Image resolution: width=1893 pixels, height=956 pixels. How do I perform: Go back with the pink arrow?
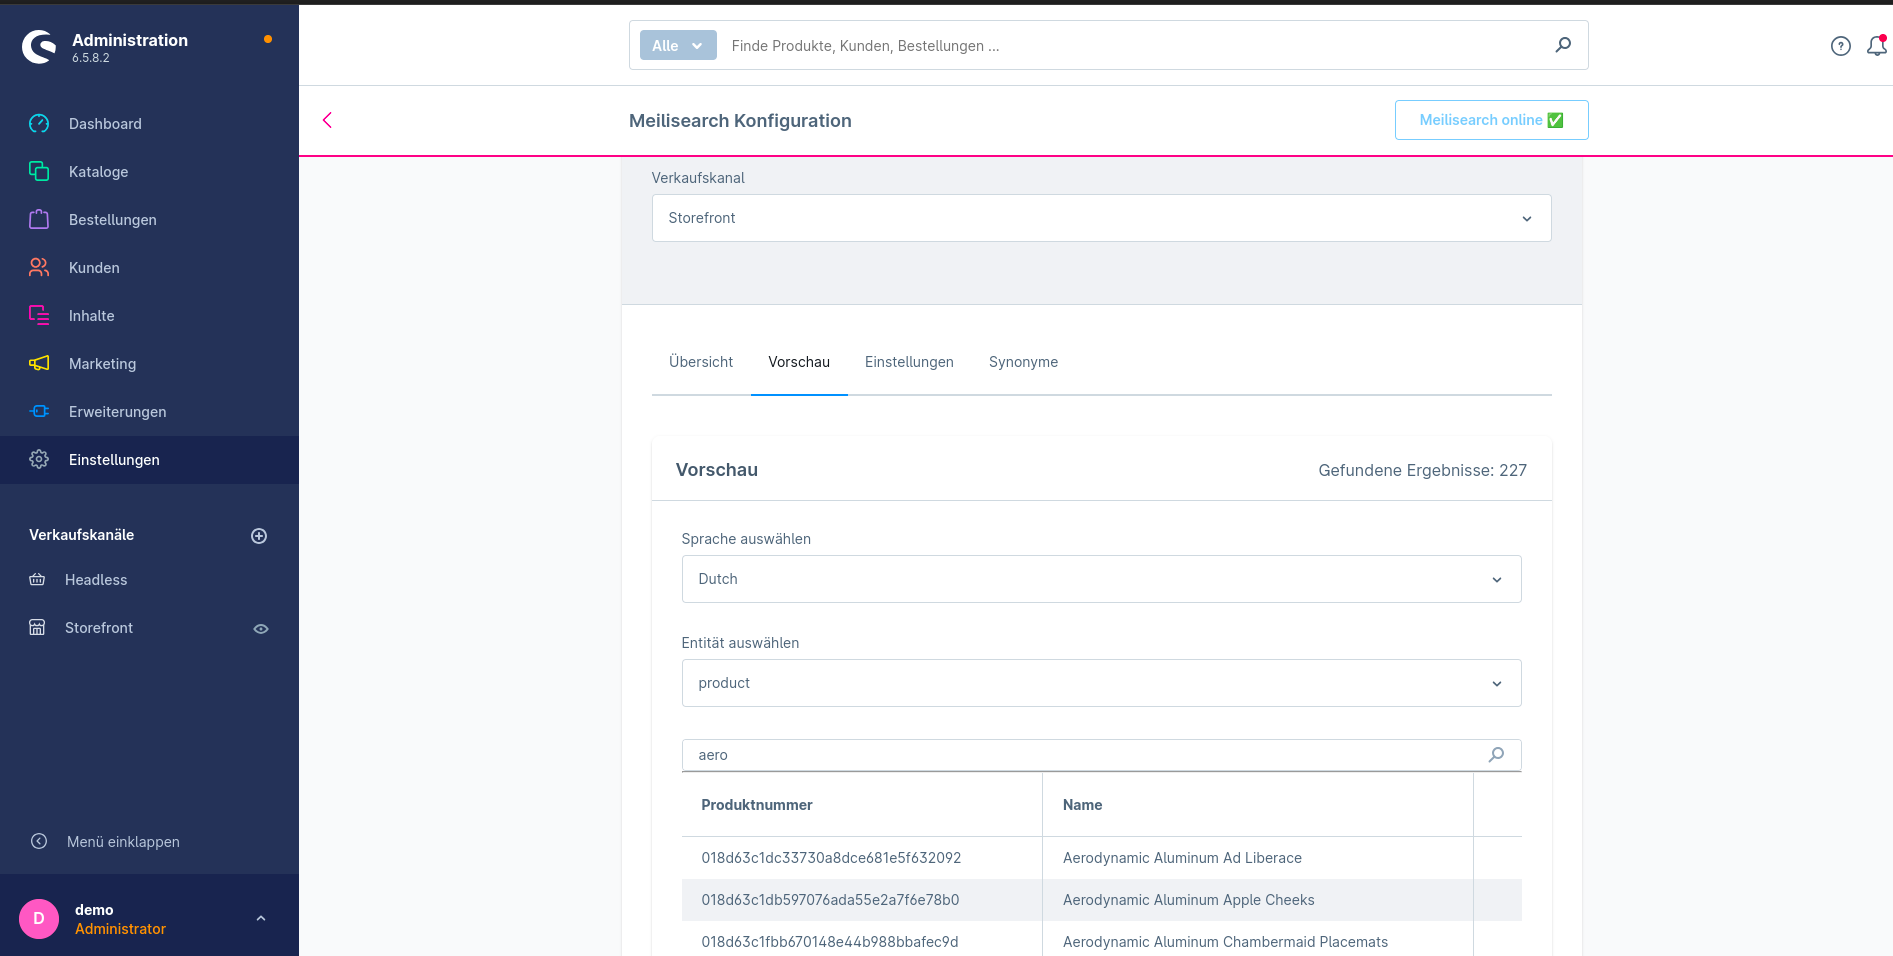[327, 120]
